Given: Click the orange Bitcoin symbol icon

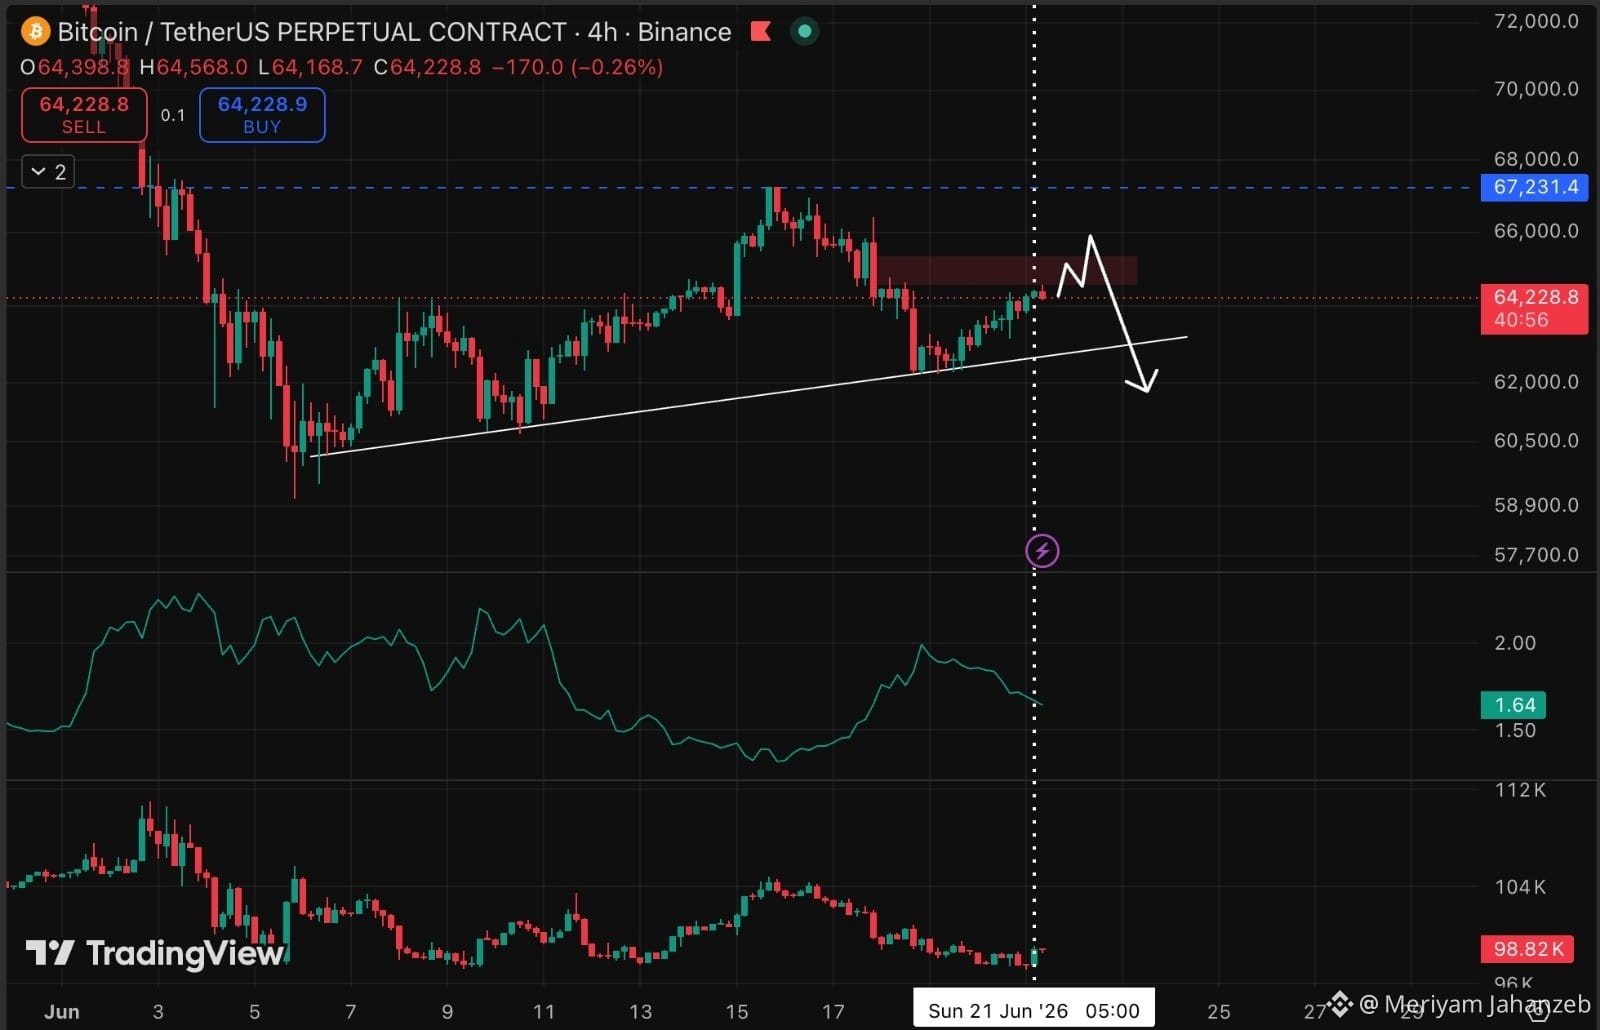Looking at the screenshot, I should click(35, 32).
